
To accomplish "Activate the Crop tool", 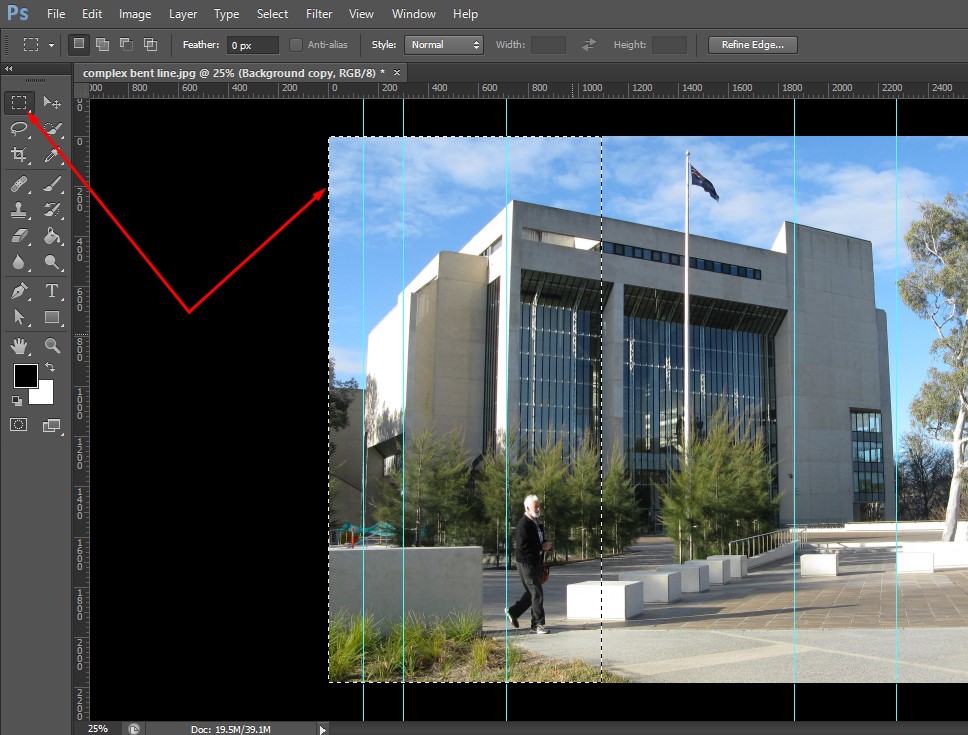I will (x=19, y=155).
